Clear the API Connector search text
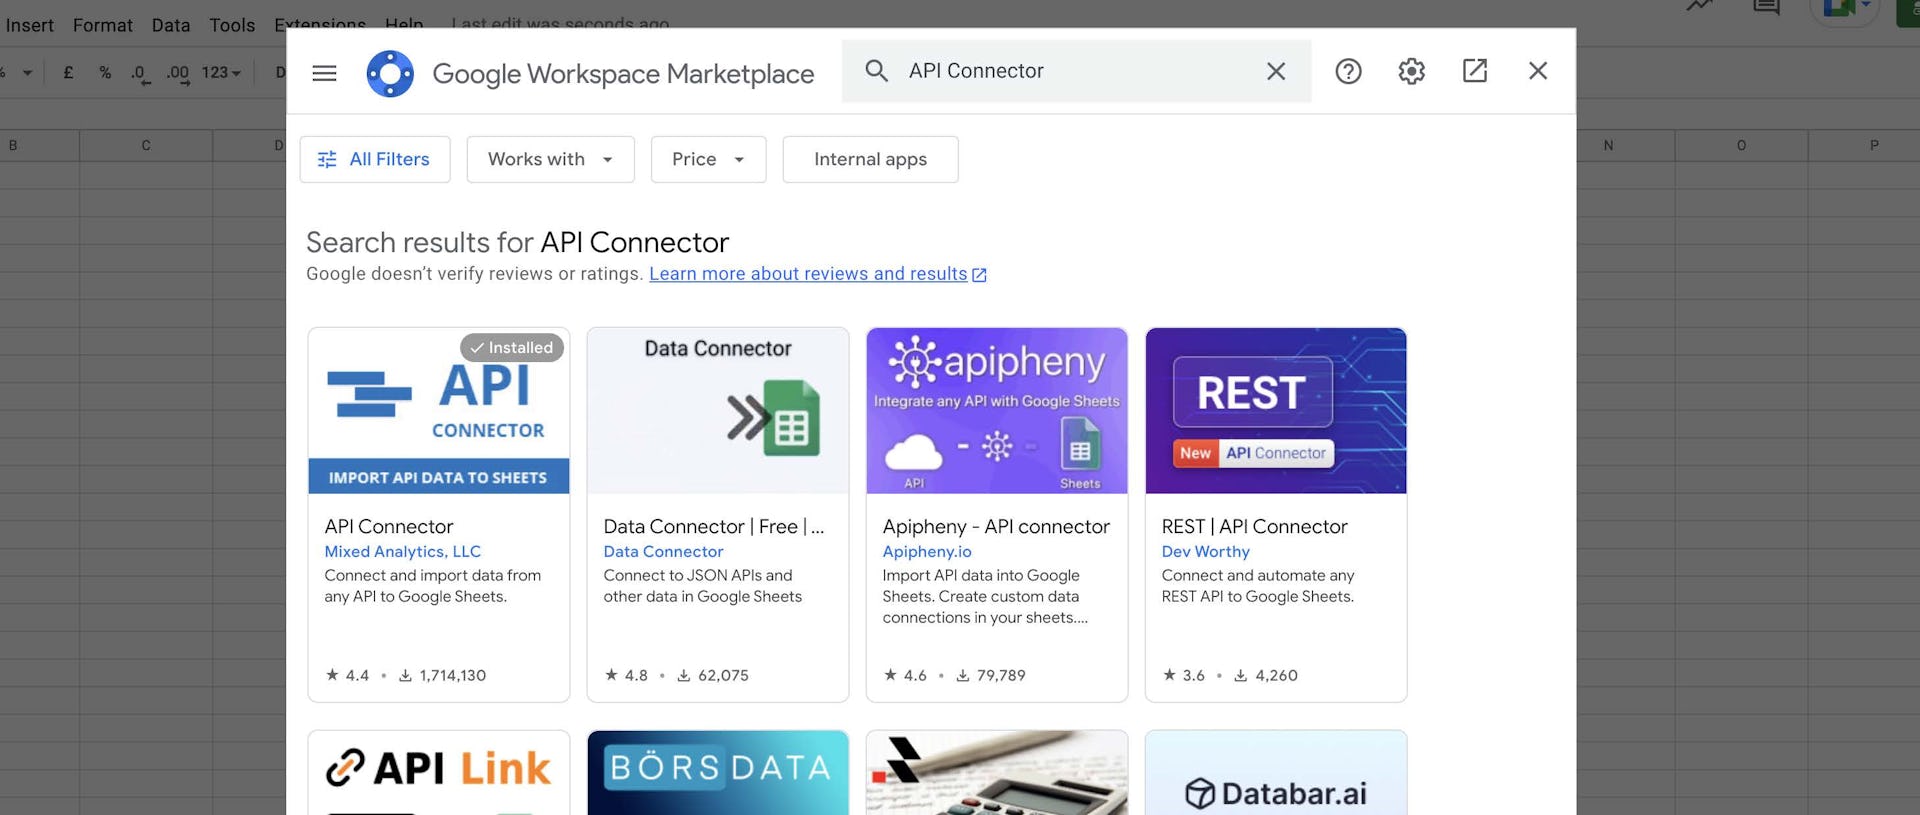This screenshot has width=1920, height=815. [1275, 71]
